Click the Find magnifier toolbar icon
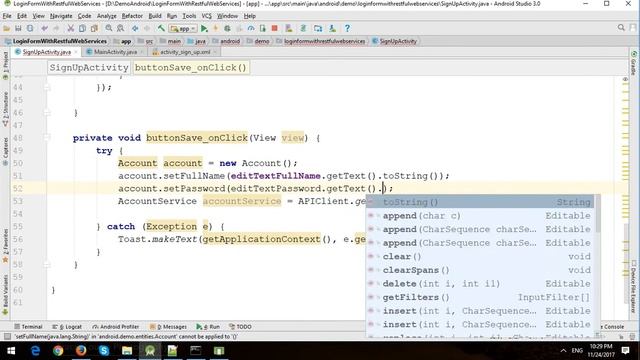The height and width of the screenshot is (360, 640). click(x=109, y=29)
